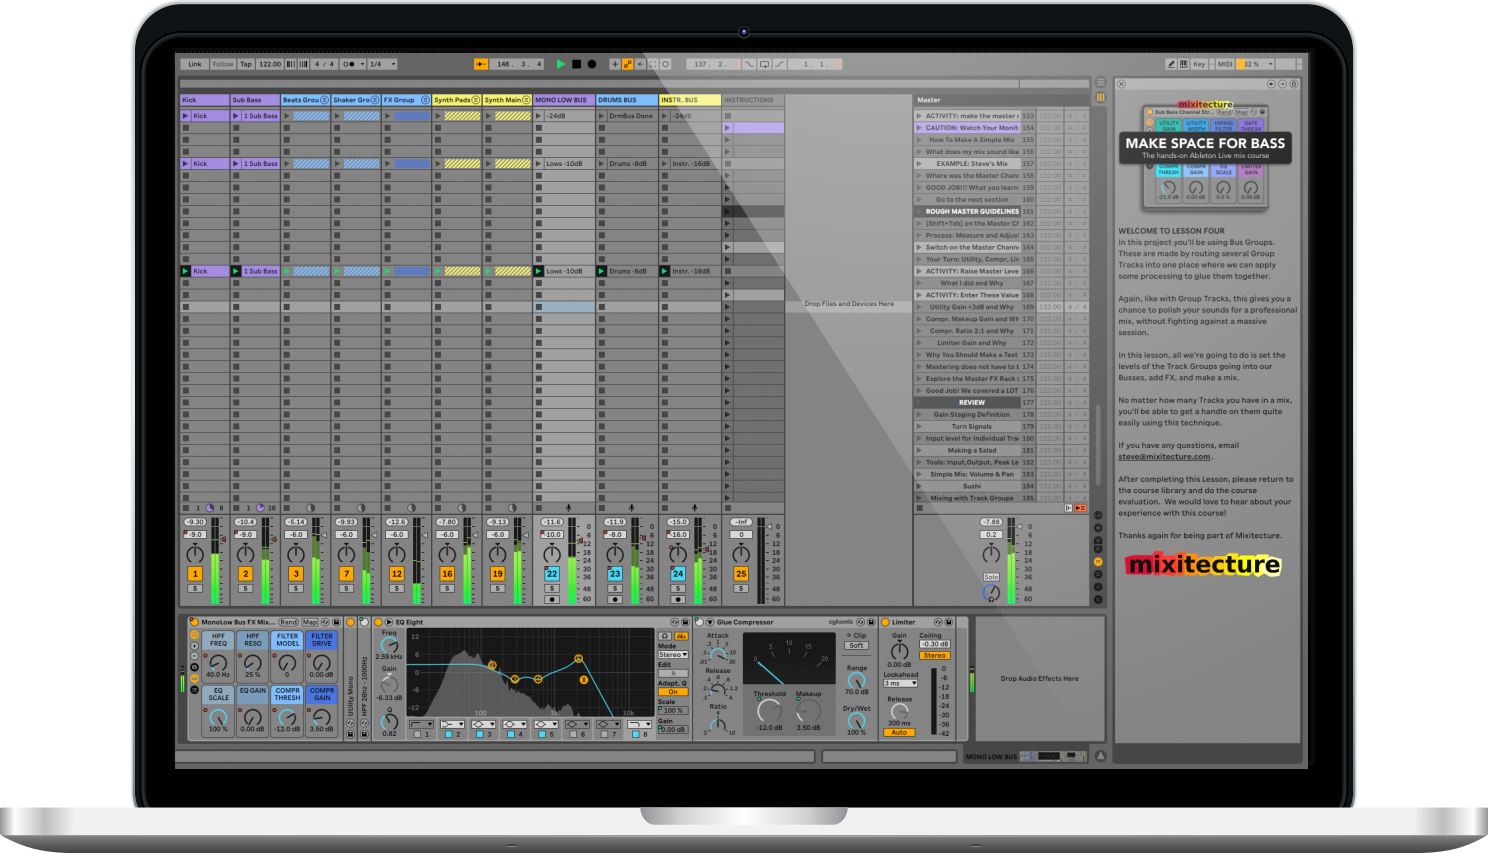Open the EQ Eight Stereo mode dropdown
The height and width of the screenshot is (853, 1488).
[673, 654]
